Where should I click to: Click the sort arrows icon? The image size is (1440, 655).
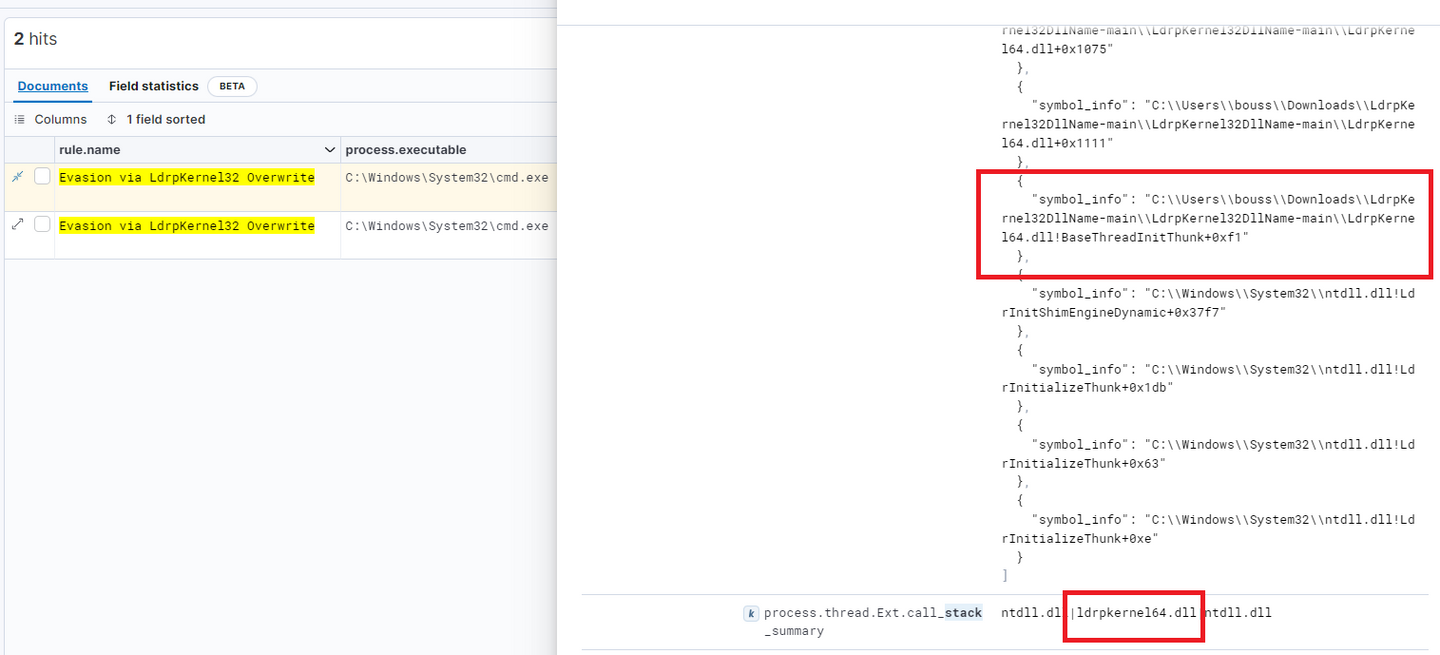point(112,119)
